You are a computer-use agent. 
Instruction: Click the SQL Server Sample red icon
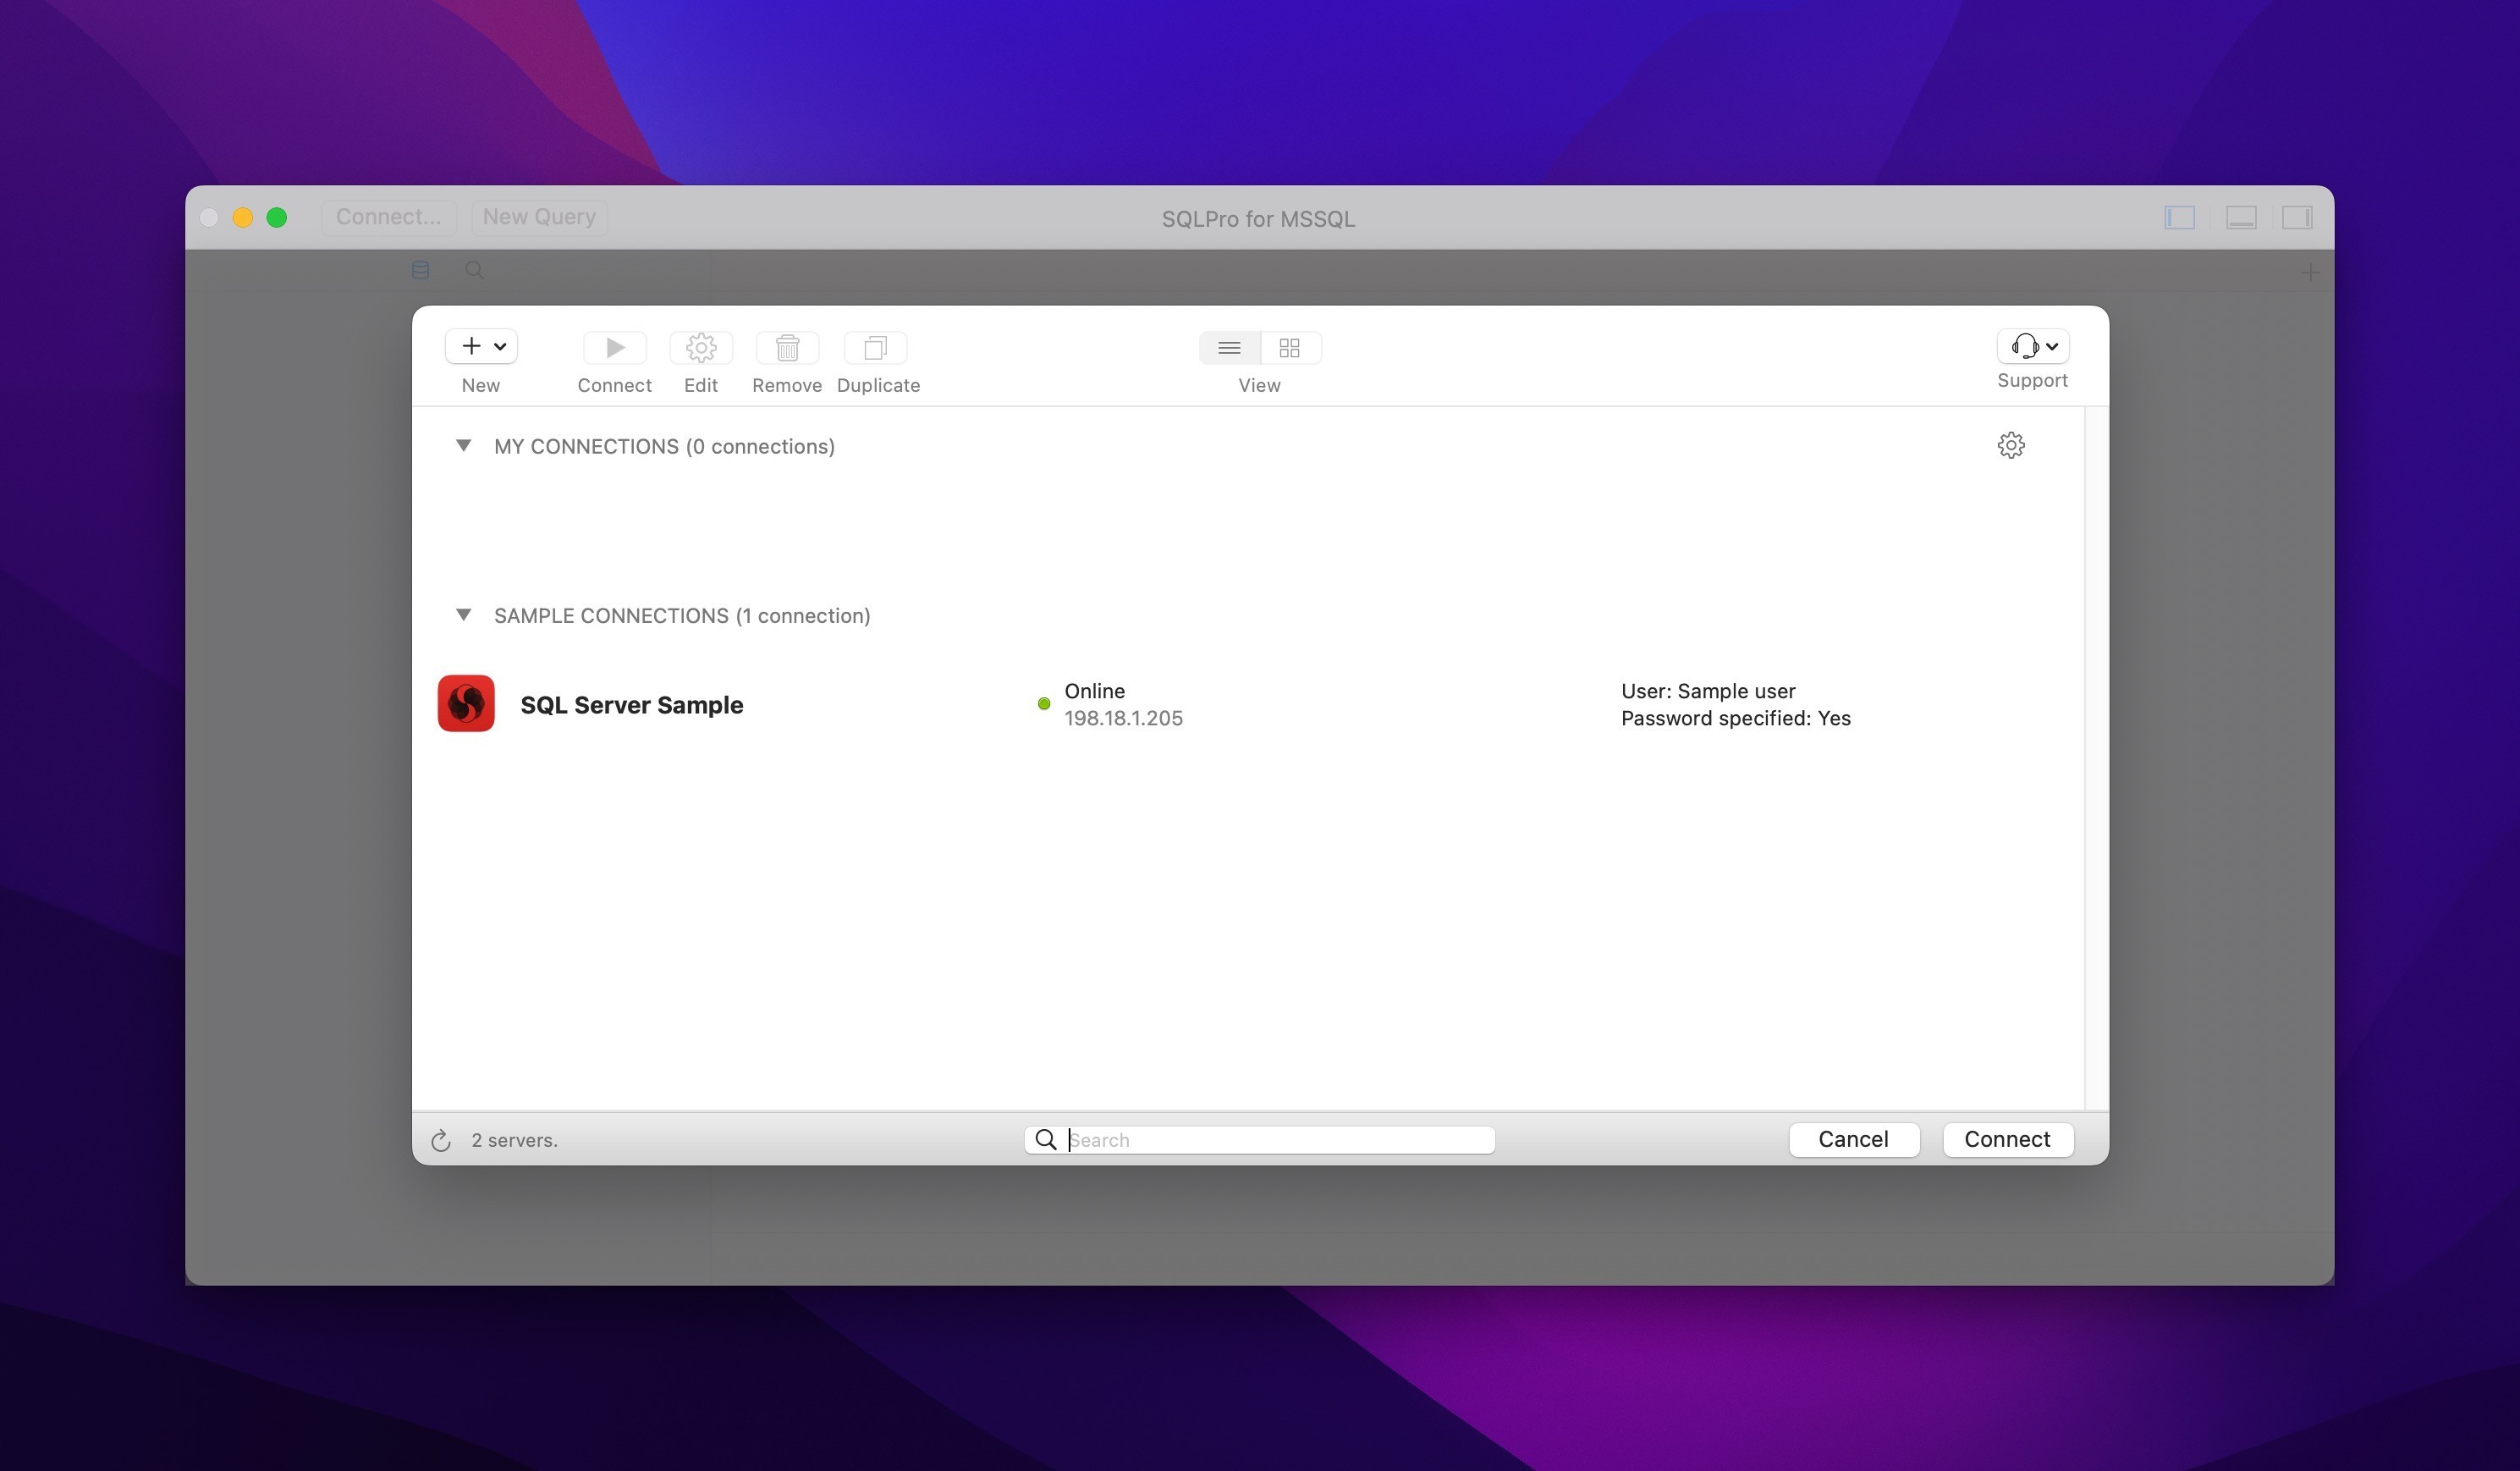click(x=466, y=703)
